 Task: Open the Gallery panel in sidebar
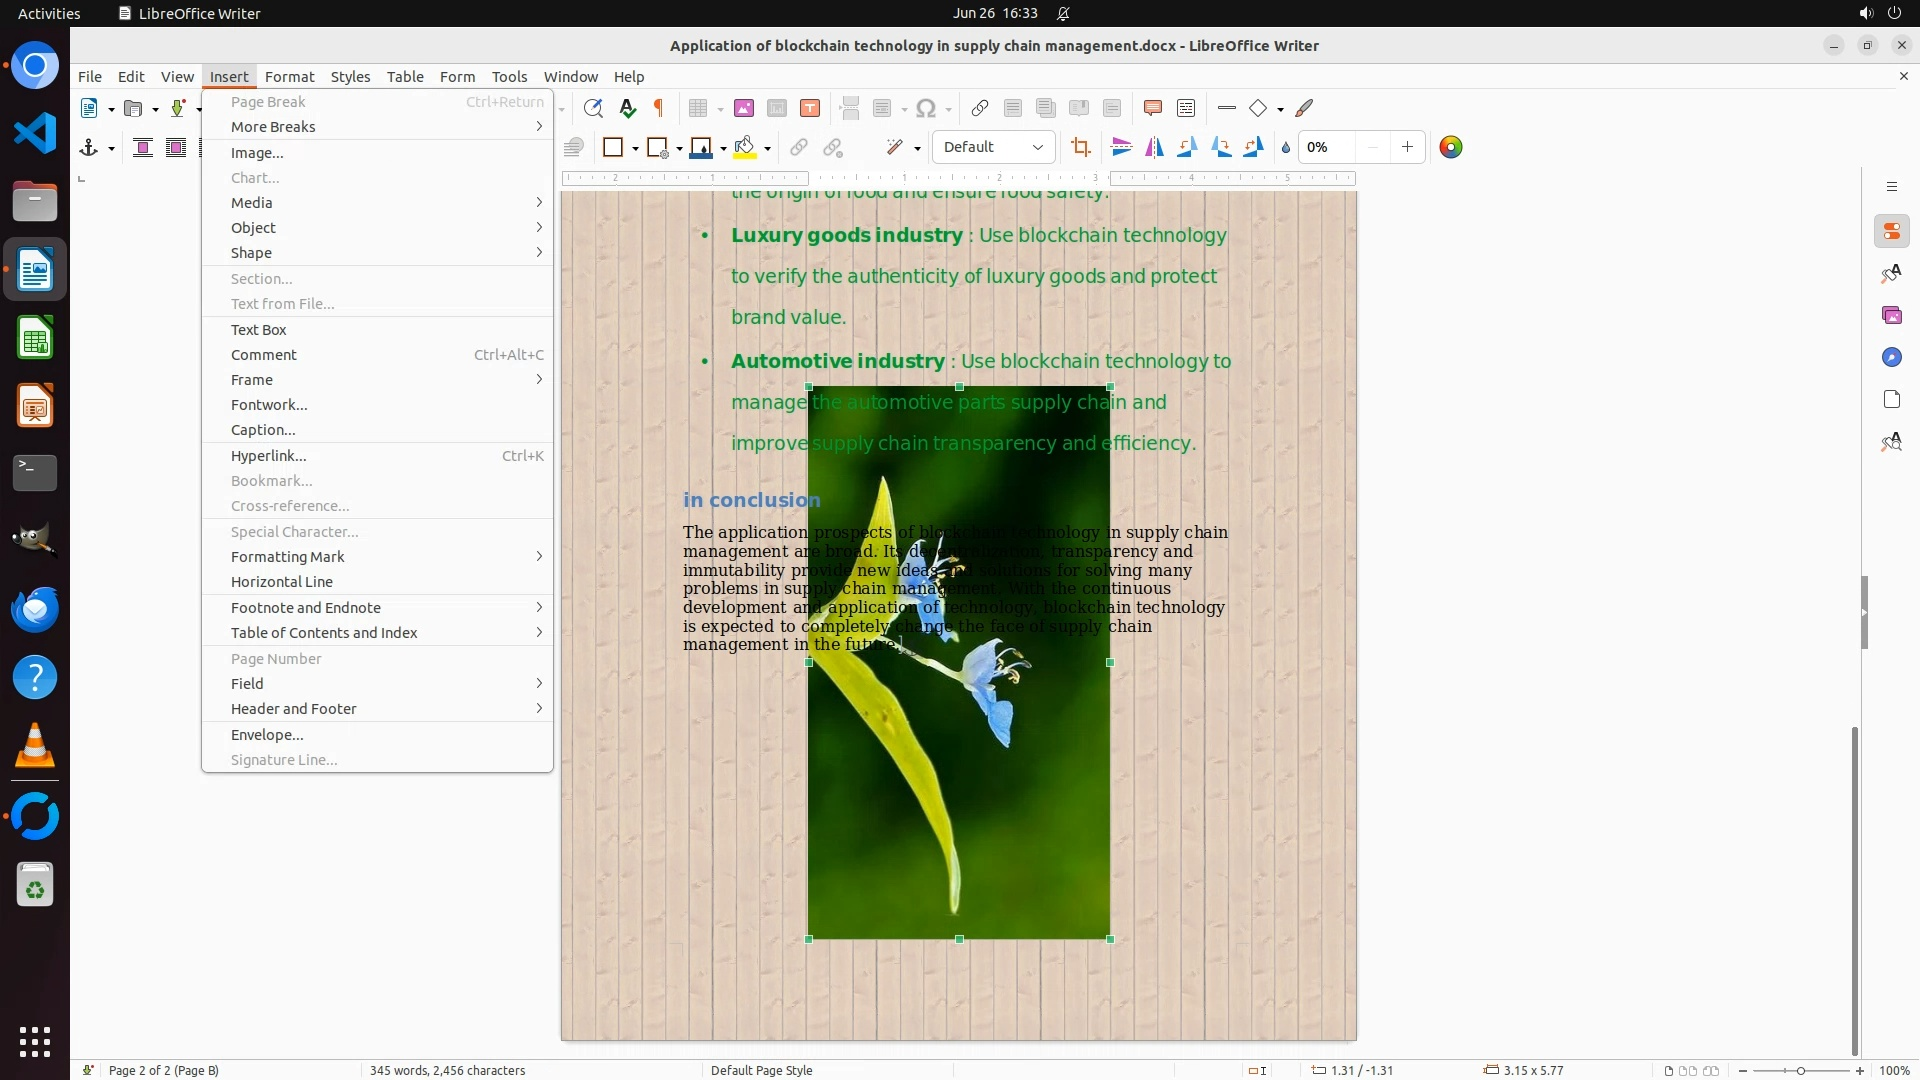[1891, 316]
